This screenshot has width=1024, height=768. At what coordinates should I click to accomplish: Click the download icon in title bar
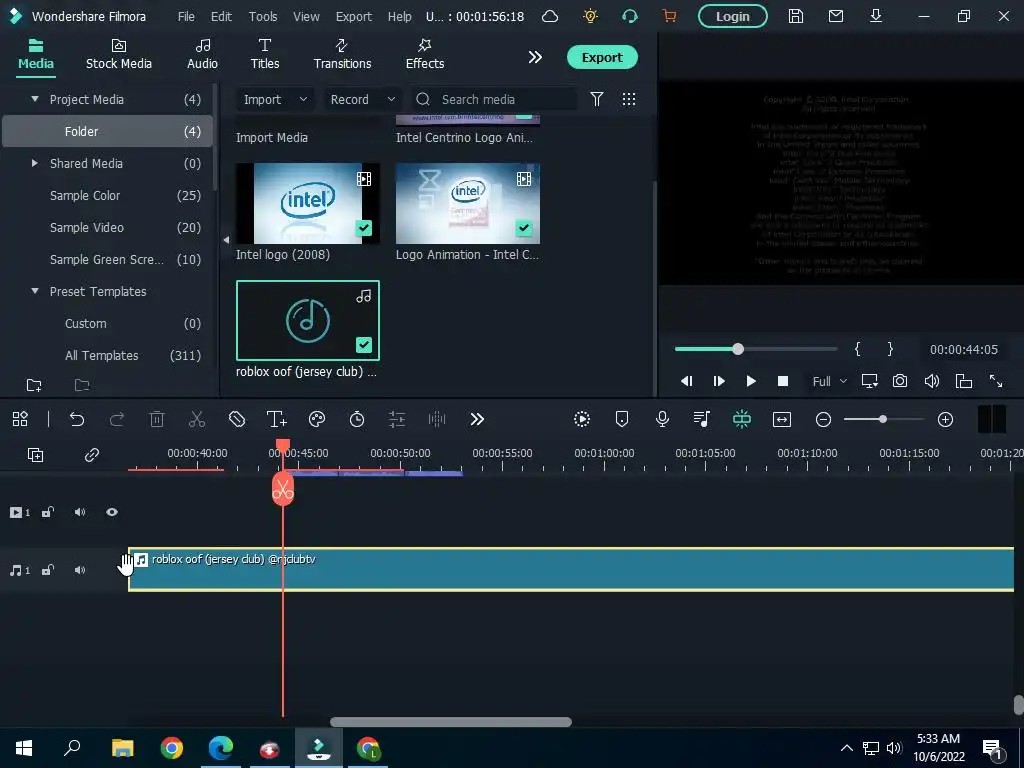click(876, 16)
